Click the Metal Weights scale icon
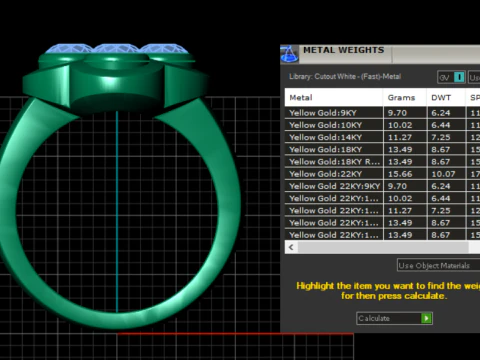The height and width of the screenshot is (360, 480). (289, 54)
